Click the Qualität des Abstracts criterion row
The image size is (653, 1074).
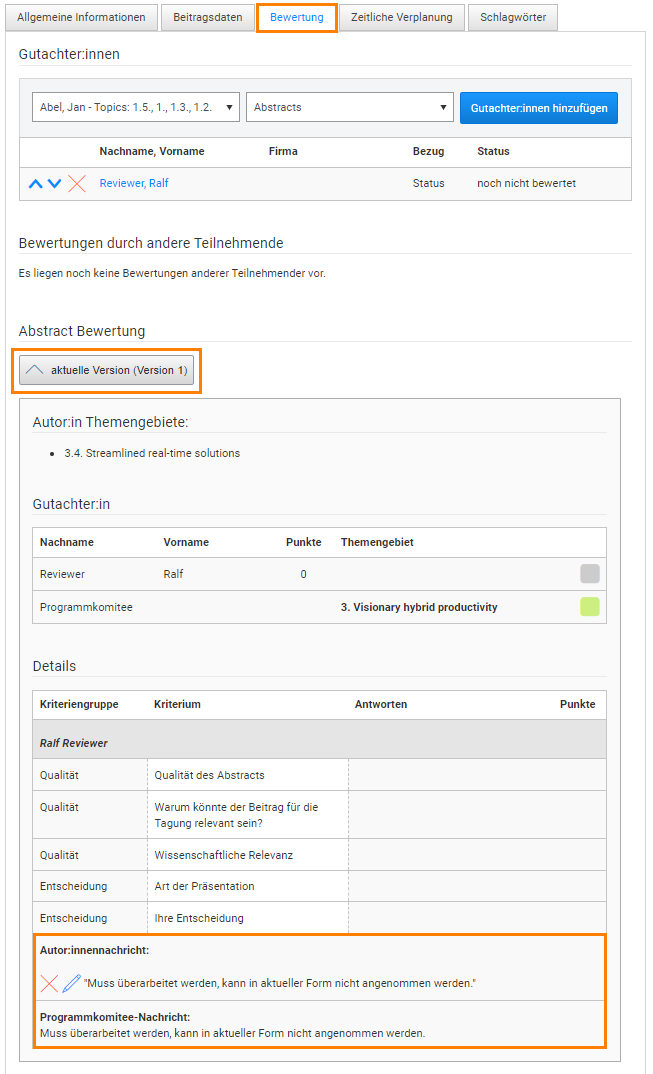click(209, 775)
